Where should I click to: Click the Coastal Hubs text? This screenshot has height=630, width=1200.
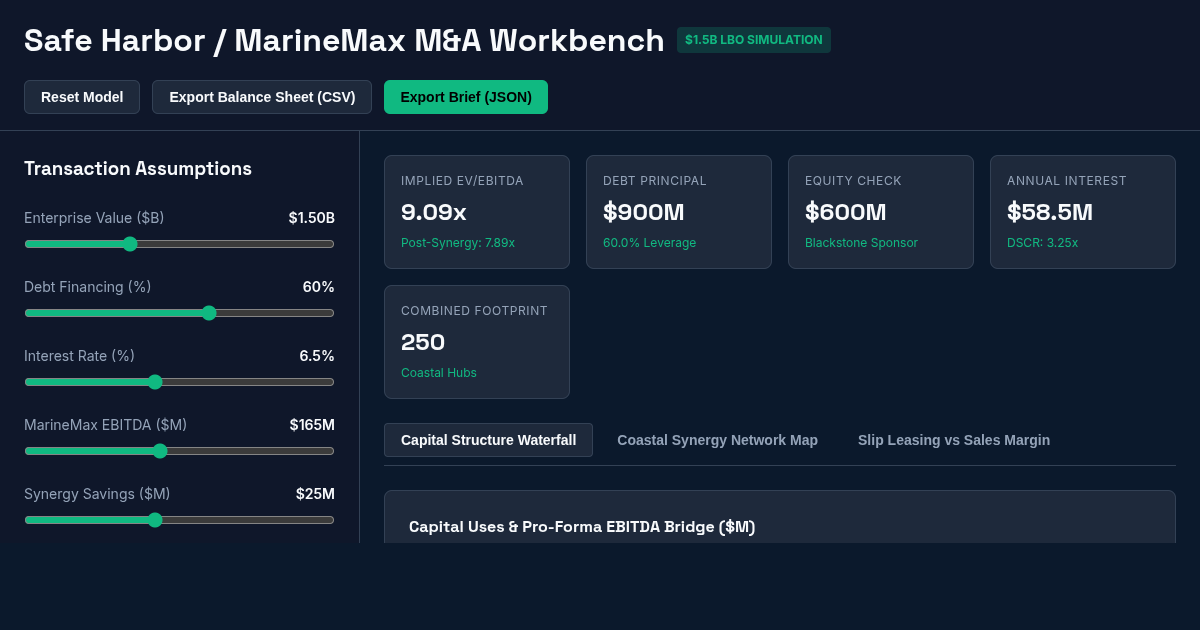(439, 373)
